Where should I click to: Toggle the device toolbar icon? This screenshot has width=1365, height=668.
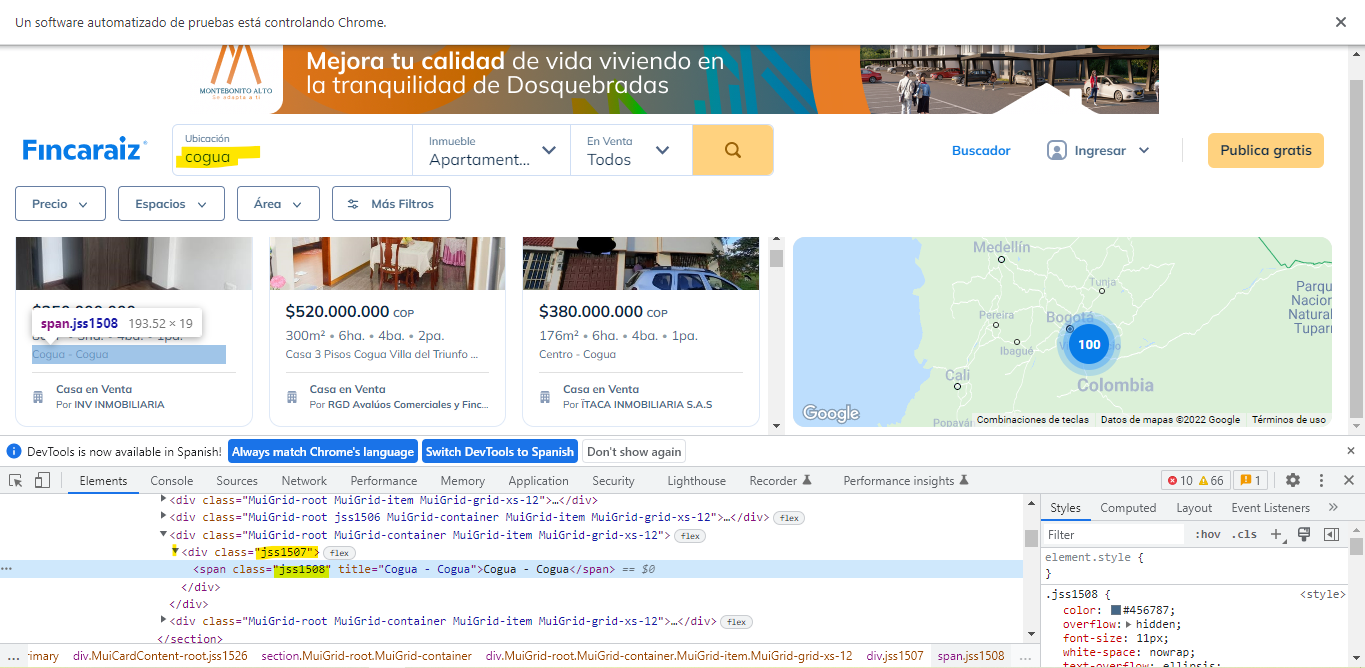[x=42, y=481]
